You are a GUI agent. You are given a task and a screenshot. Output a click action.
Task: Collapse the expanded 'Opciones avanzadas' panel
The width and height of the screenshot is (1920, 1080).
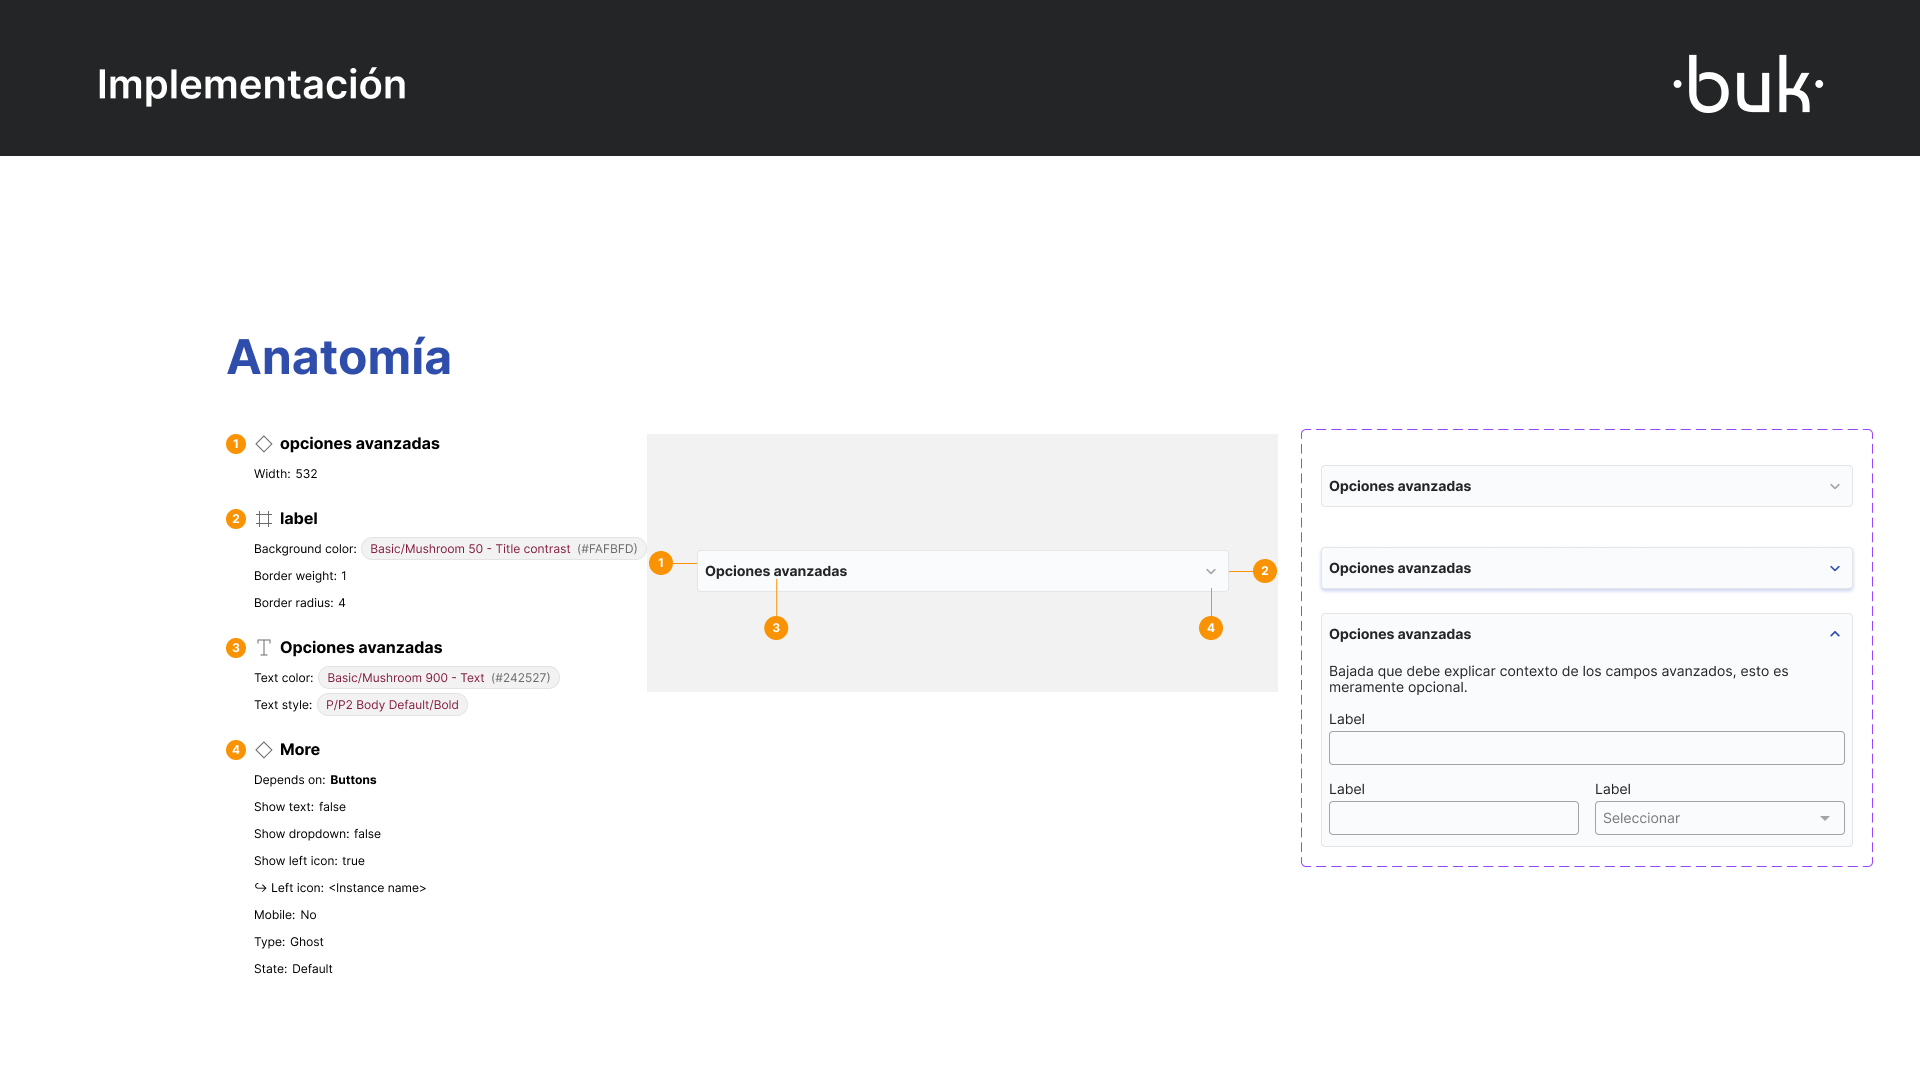point(1835,634)
